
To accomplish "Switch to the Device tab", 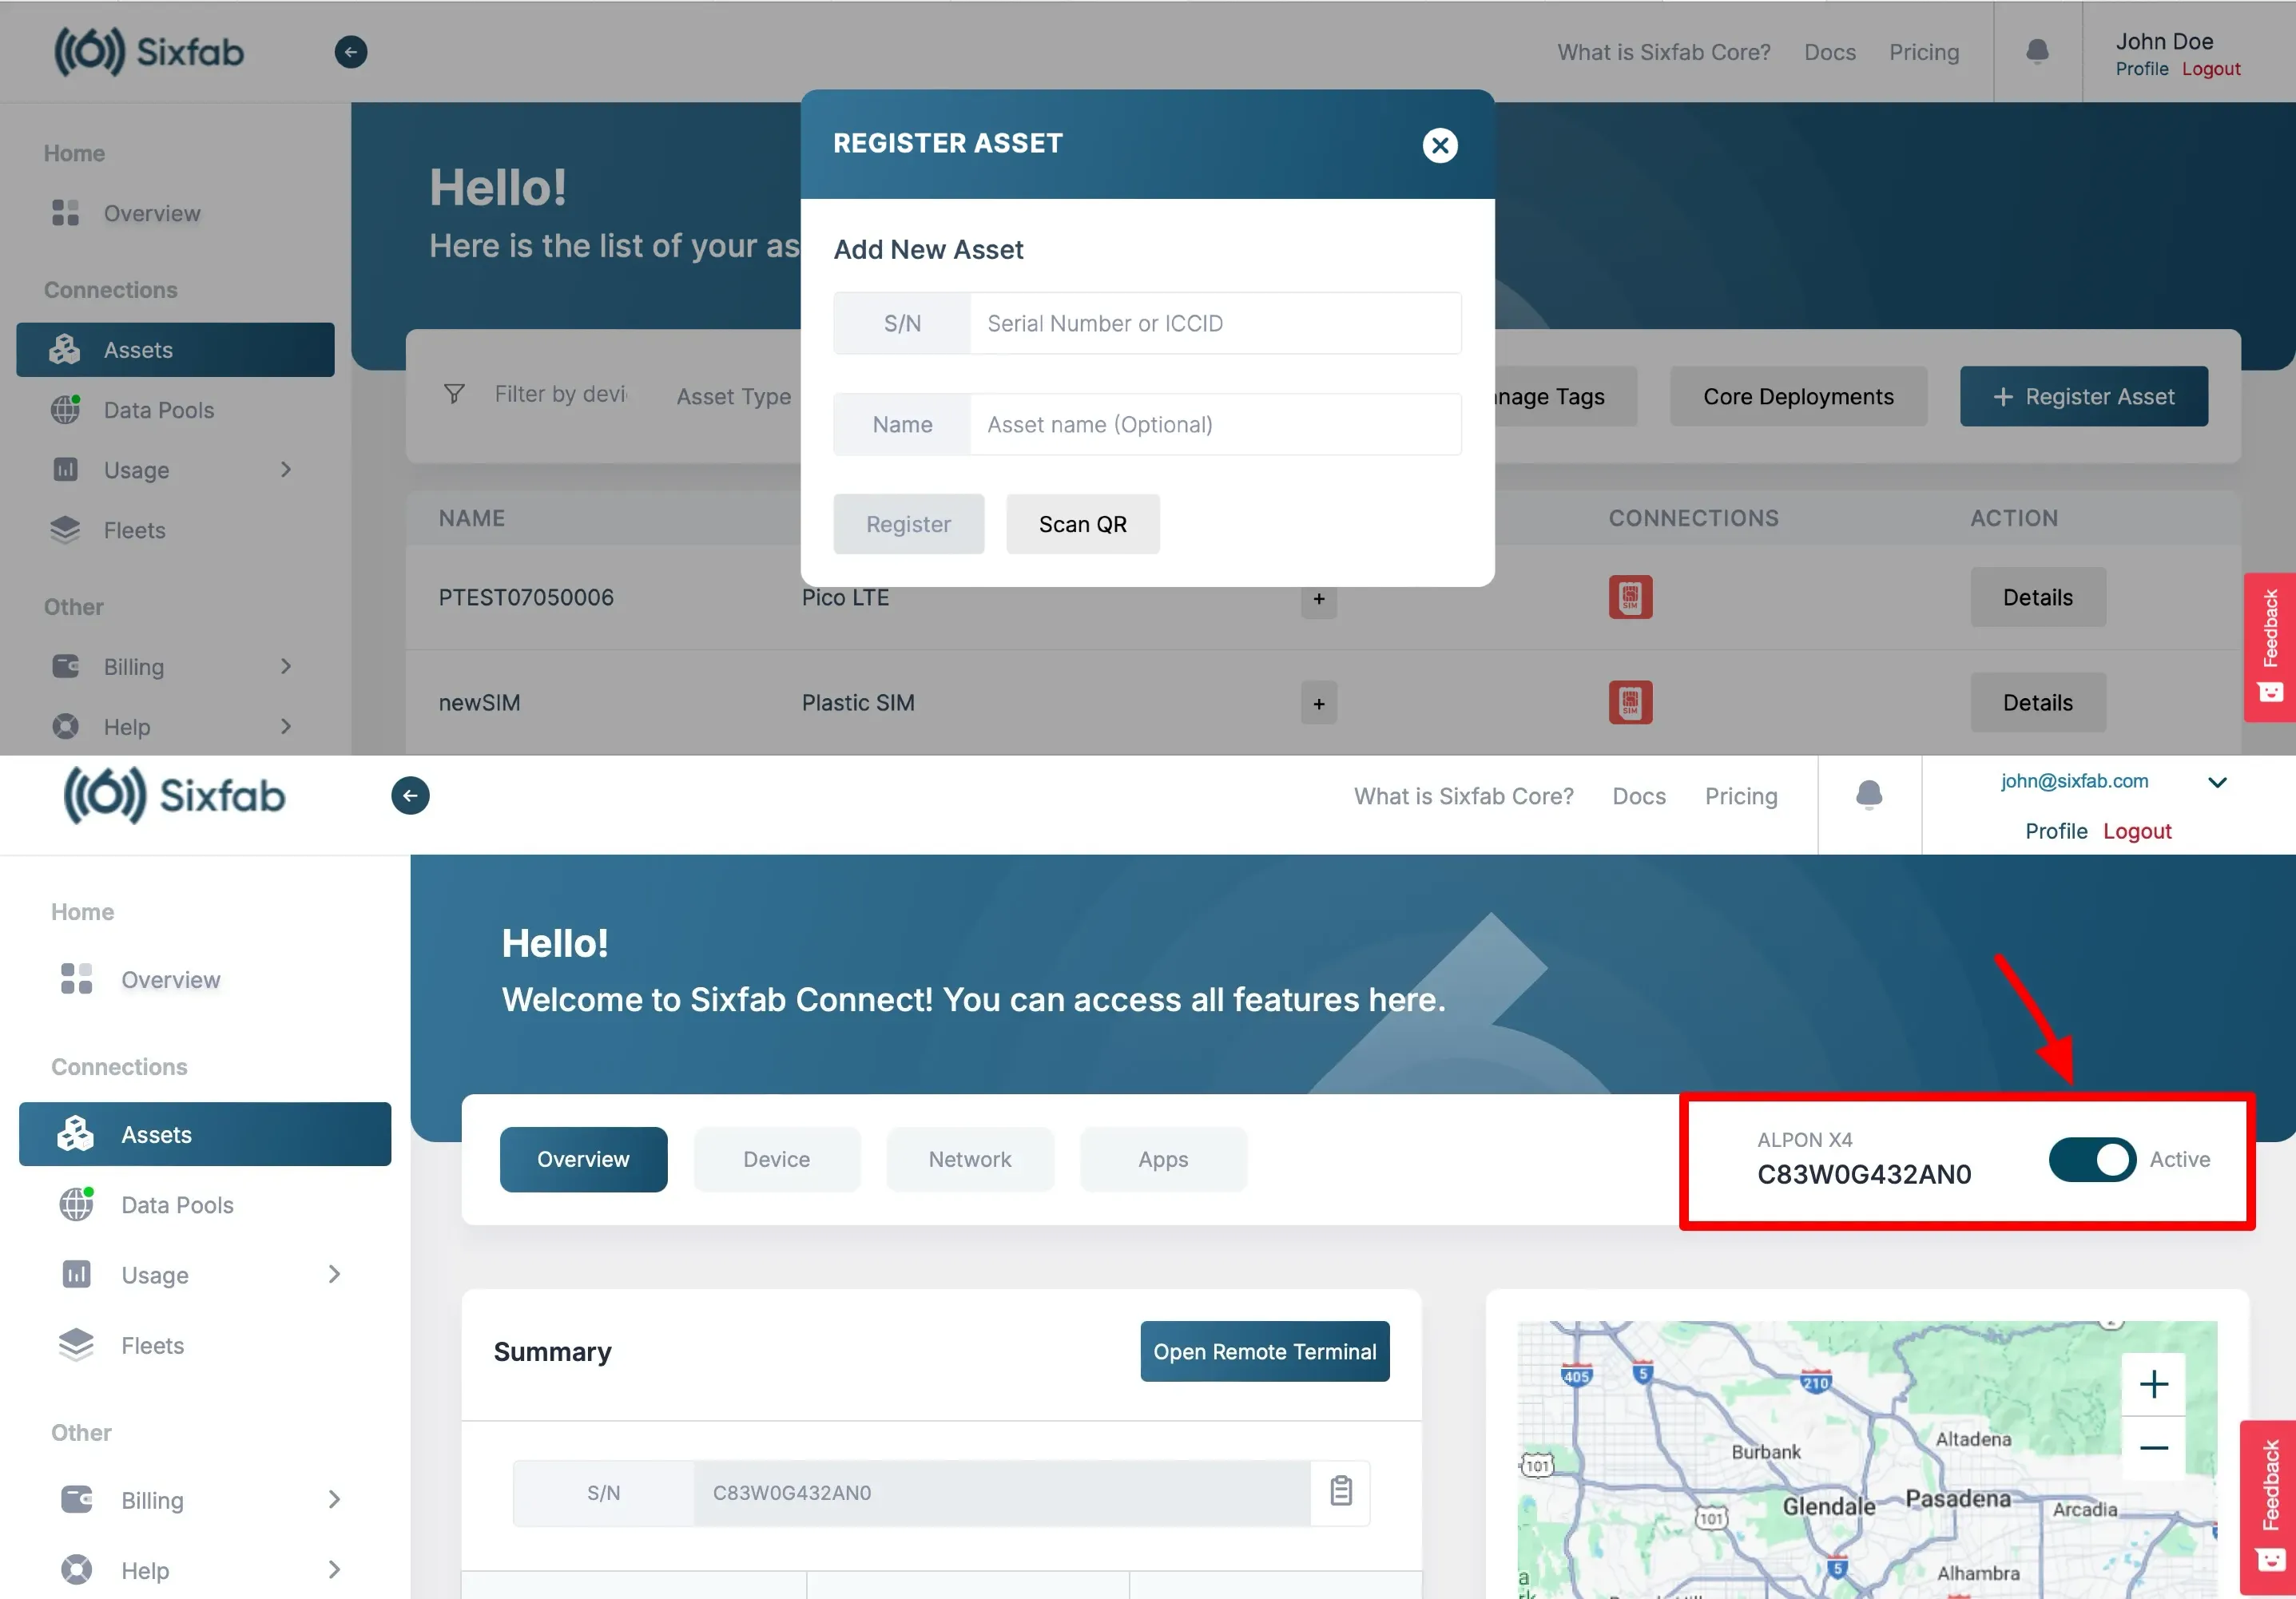I will 776,1159.
